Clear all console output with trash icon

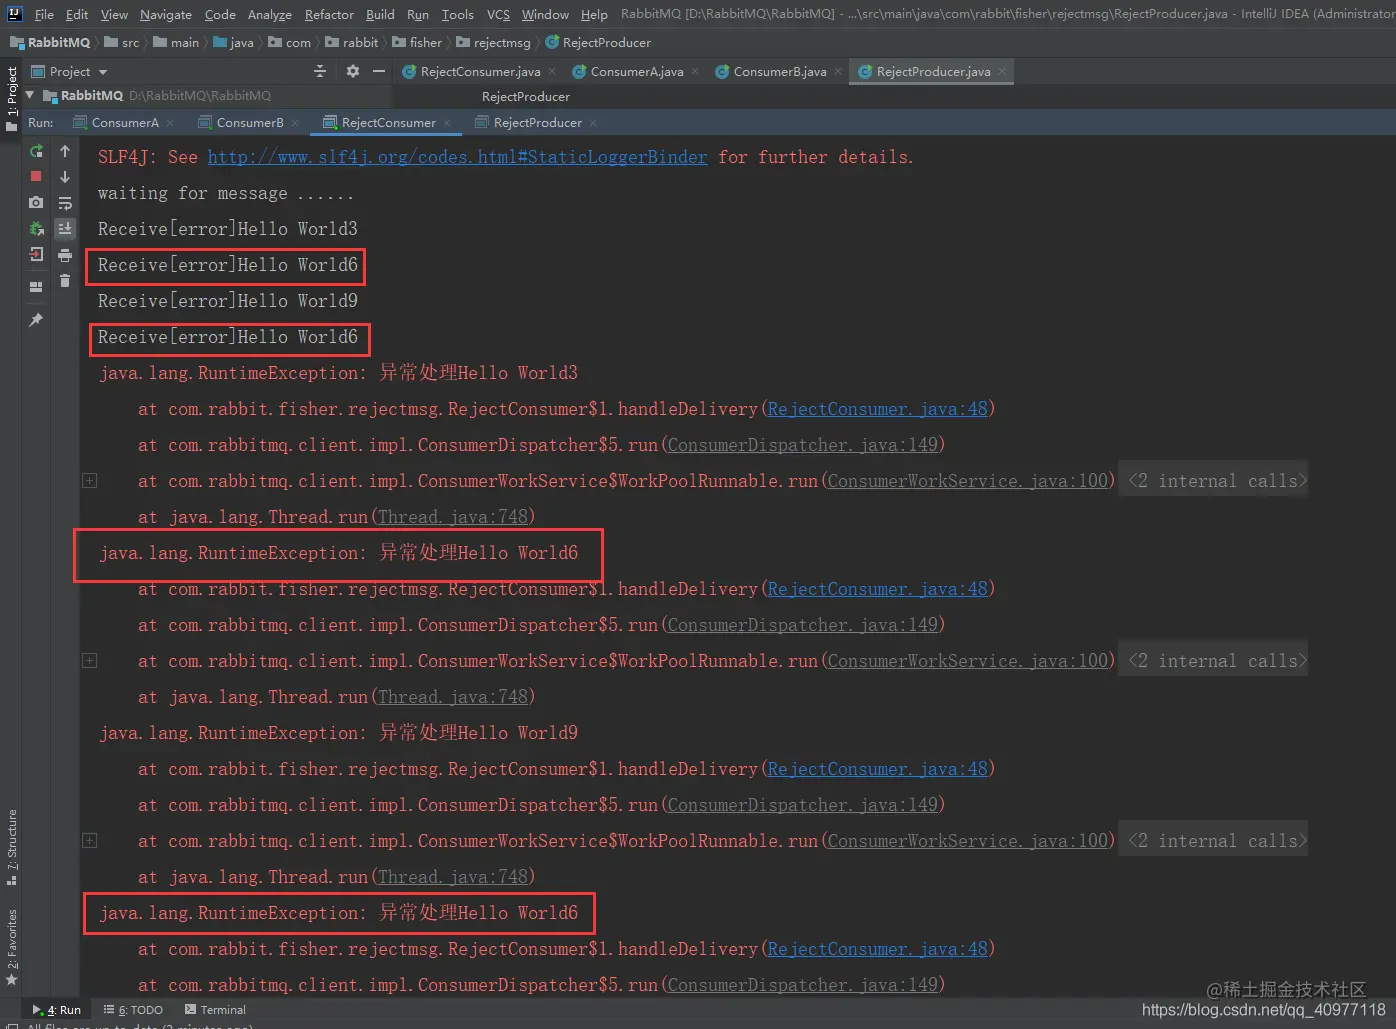click(65, 281)
